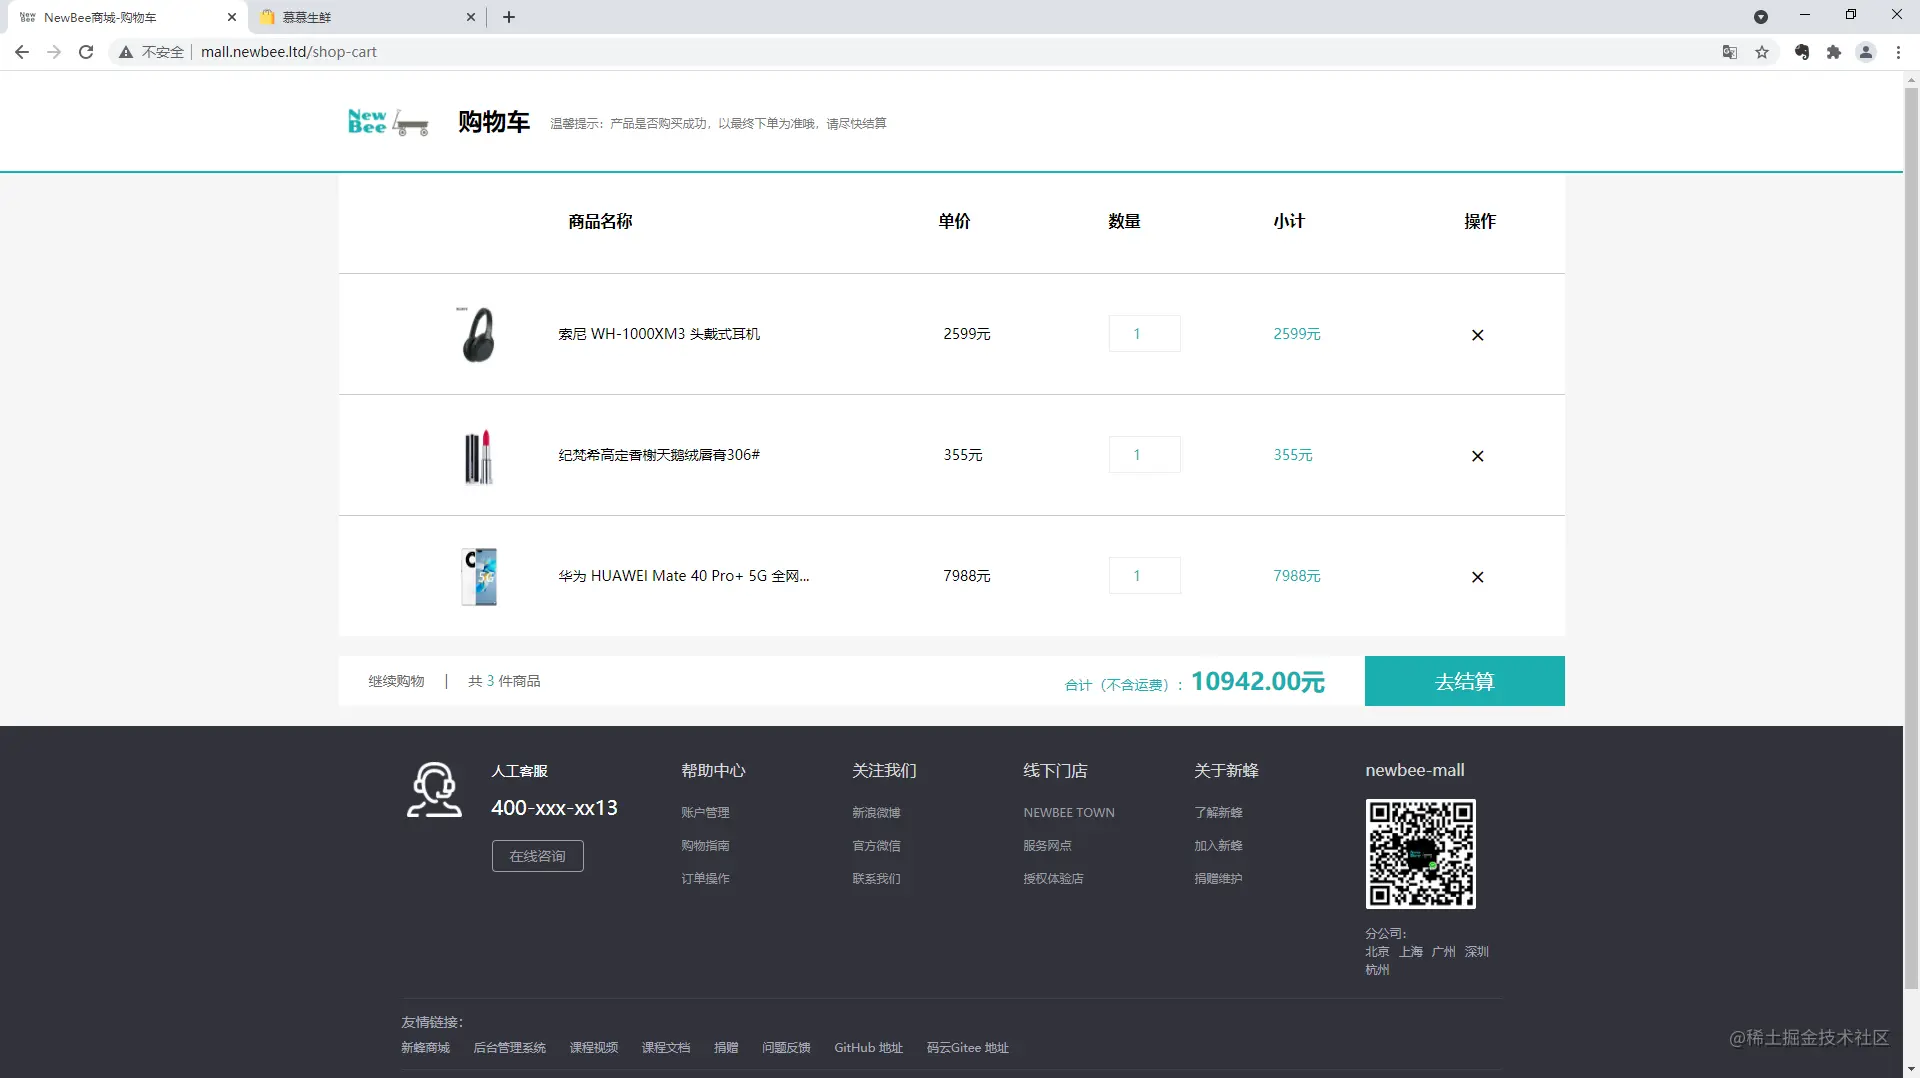The image size is (1920, 1078).
Task: Open the 新蜂商城 friendly link
Action: coord(425,1048)
